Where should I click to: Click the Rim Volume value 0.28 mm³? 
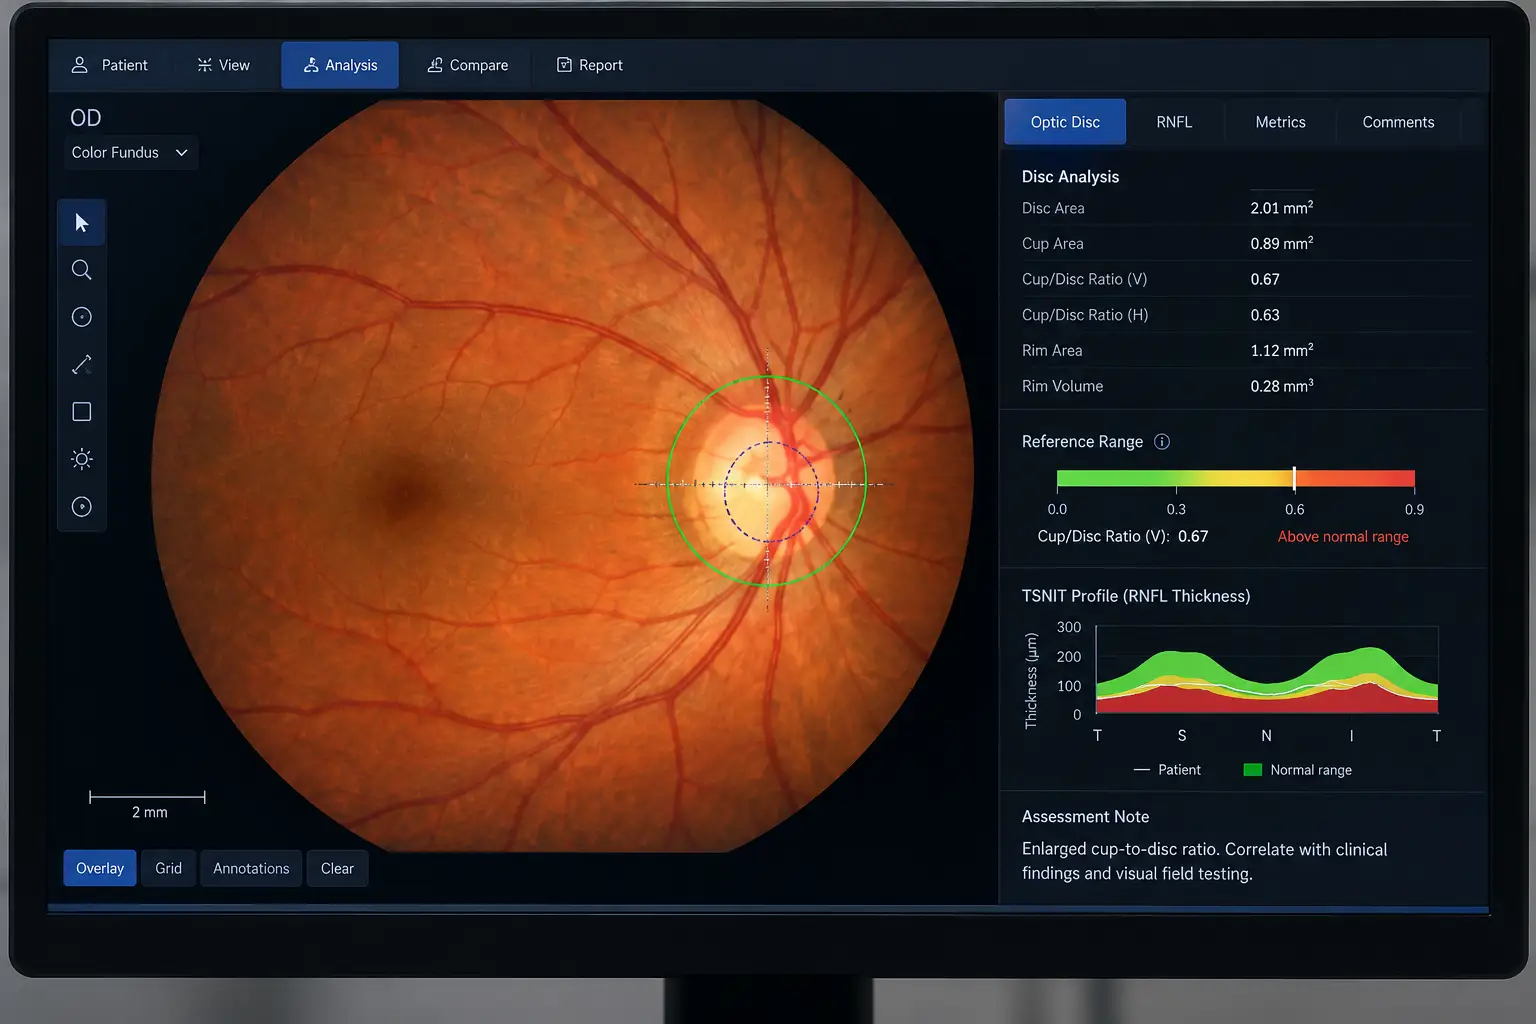coord(1281,386)
